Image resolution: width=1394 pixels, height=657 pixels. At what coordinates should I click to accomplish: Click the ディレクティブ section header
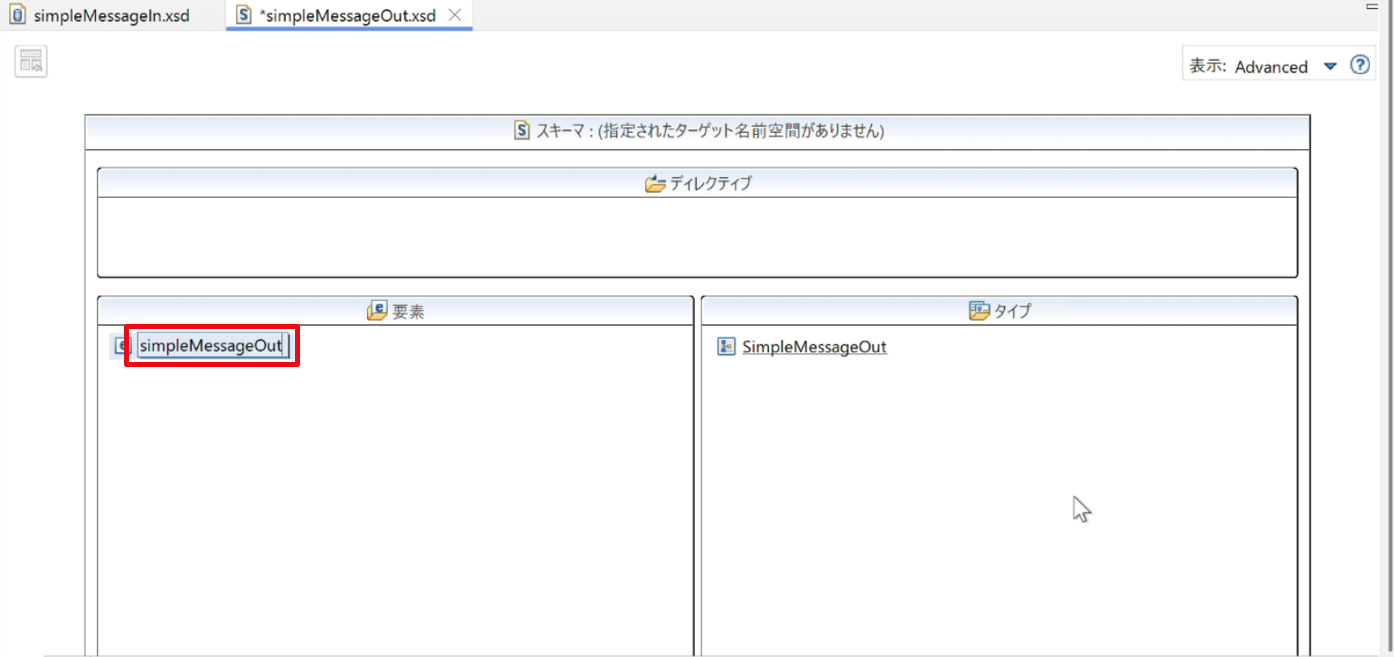(698, 184)
